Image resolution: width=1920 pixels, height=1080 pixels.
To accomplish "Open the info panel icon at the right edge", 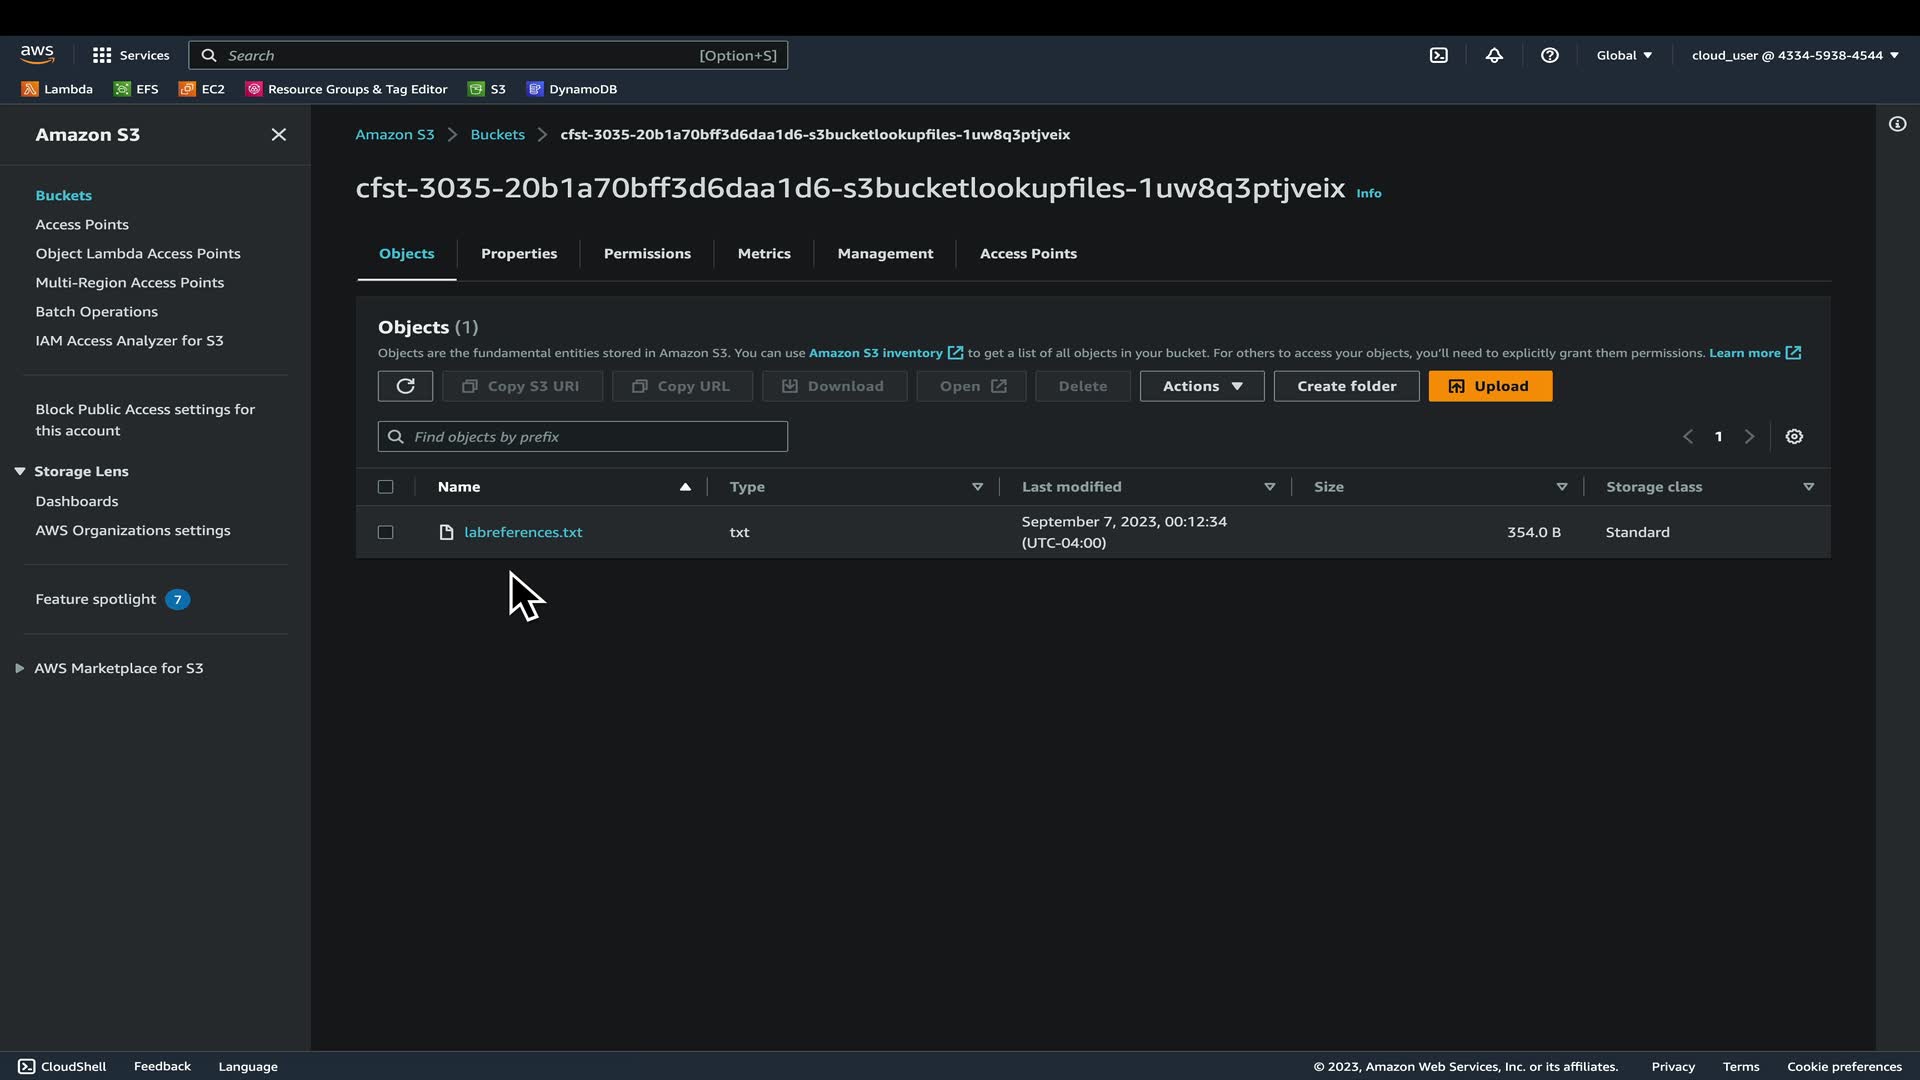I will 1897,124.
